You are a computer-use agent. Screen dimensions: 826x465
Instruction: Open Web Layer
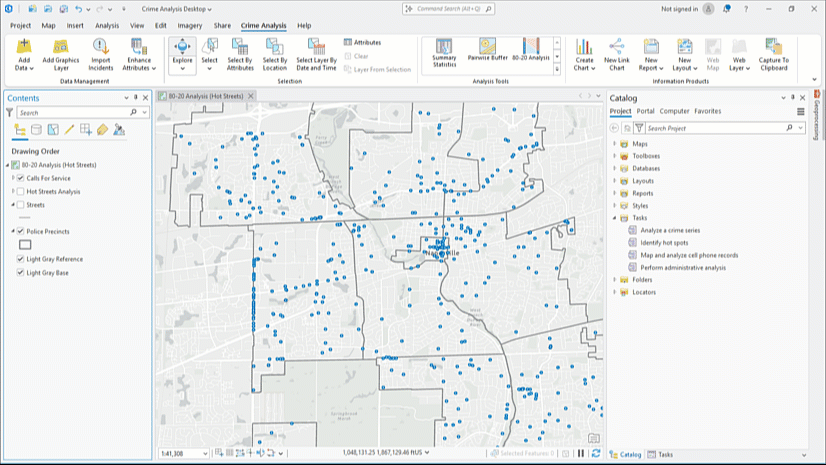[739, 55]
